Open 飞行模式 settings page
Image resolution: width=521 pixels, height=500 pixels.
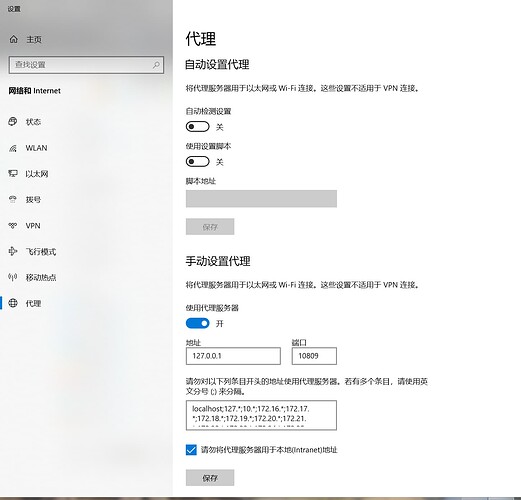click(41, 251)
